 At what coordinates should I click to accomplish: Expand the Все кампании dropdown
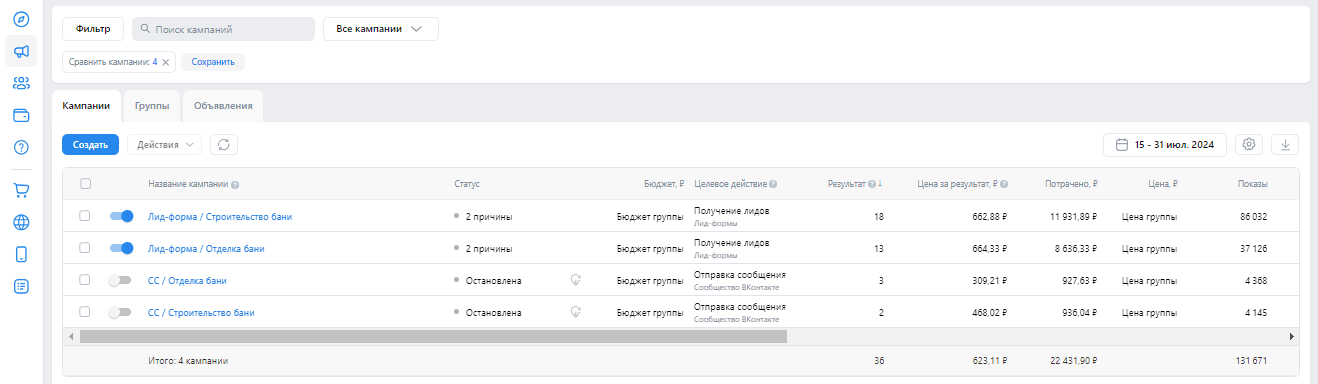click(381, 29)
